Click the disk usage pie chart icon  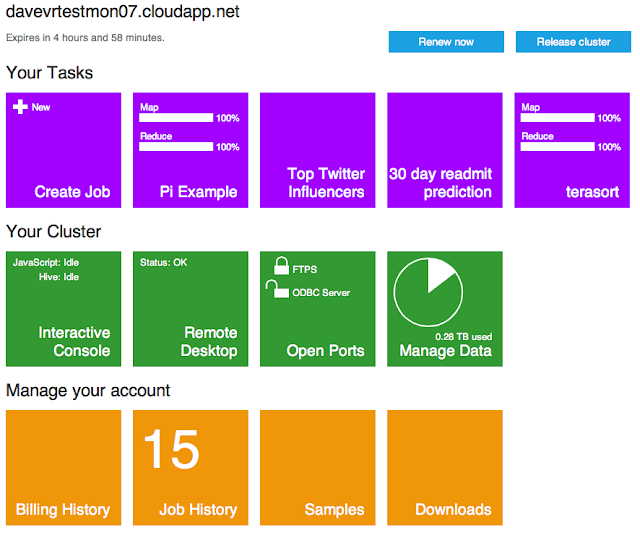[428, 292]
